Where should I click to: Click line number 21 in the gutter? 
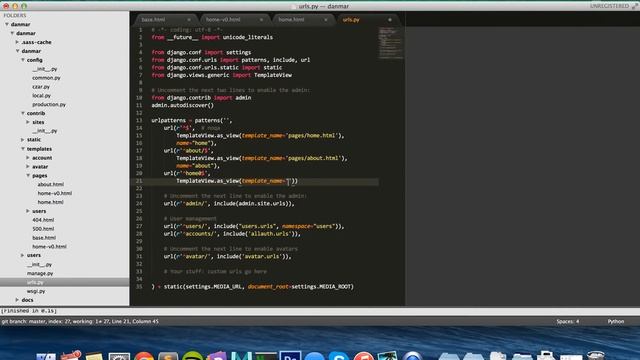[139, 181]
